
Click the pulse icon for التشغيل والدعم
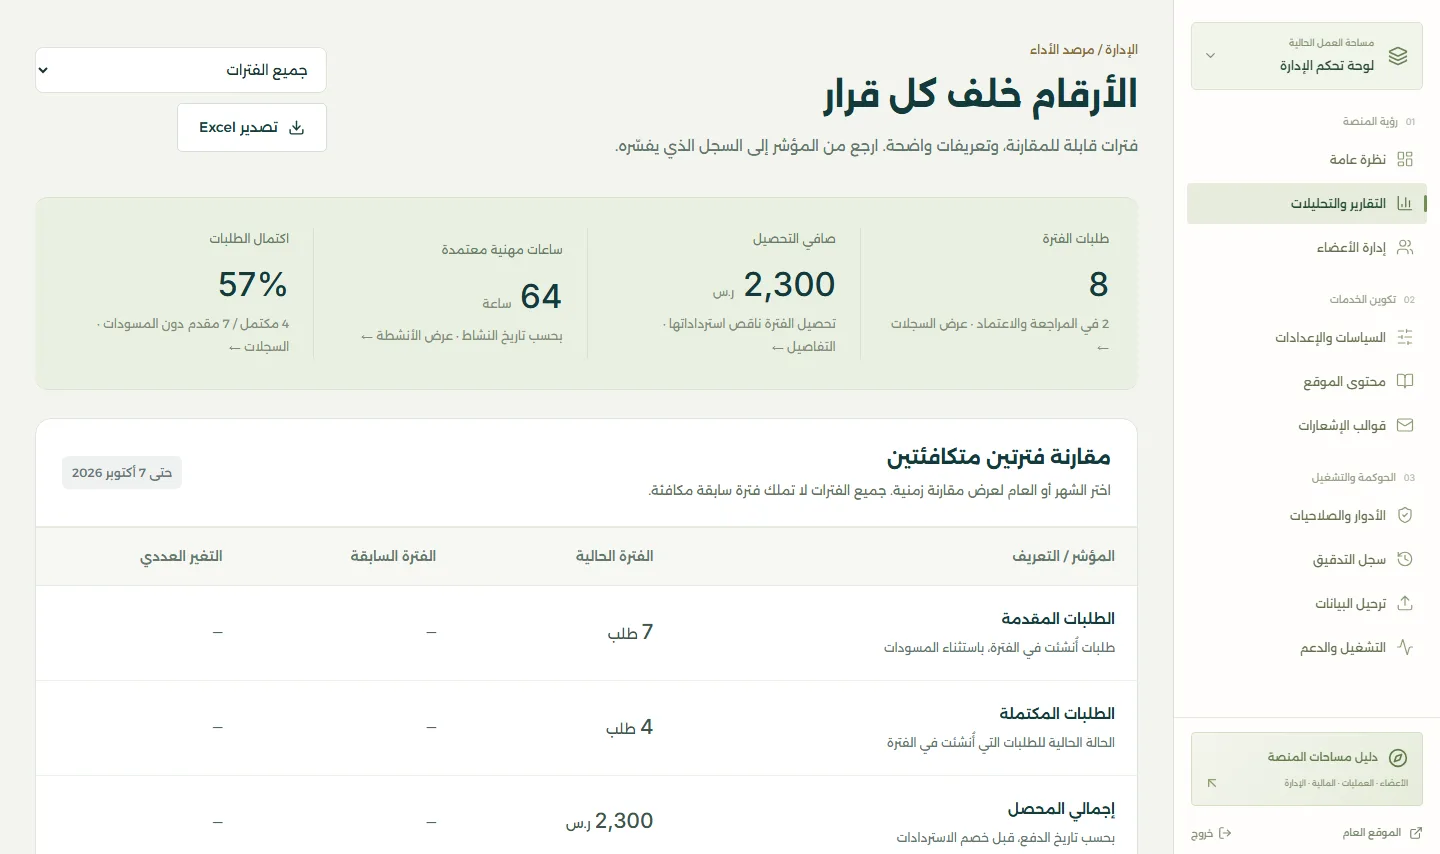pyautogui.click(x=1405, y=647)
